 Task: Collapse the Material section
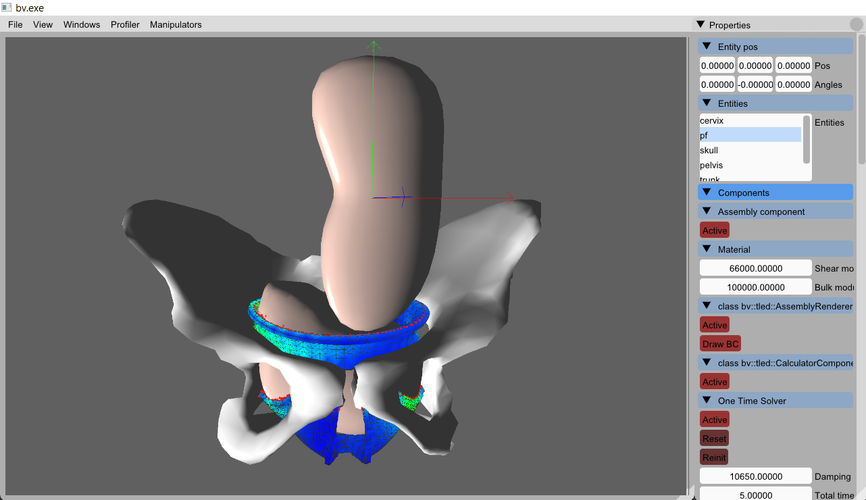[x=707, y=249]
